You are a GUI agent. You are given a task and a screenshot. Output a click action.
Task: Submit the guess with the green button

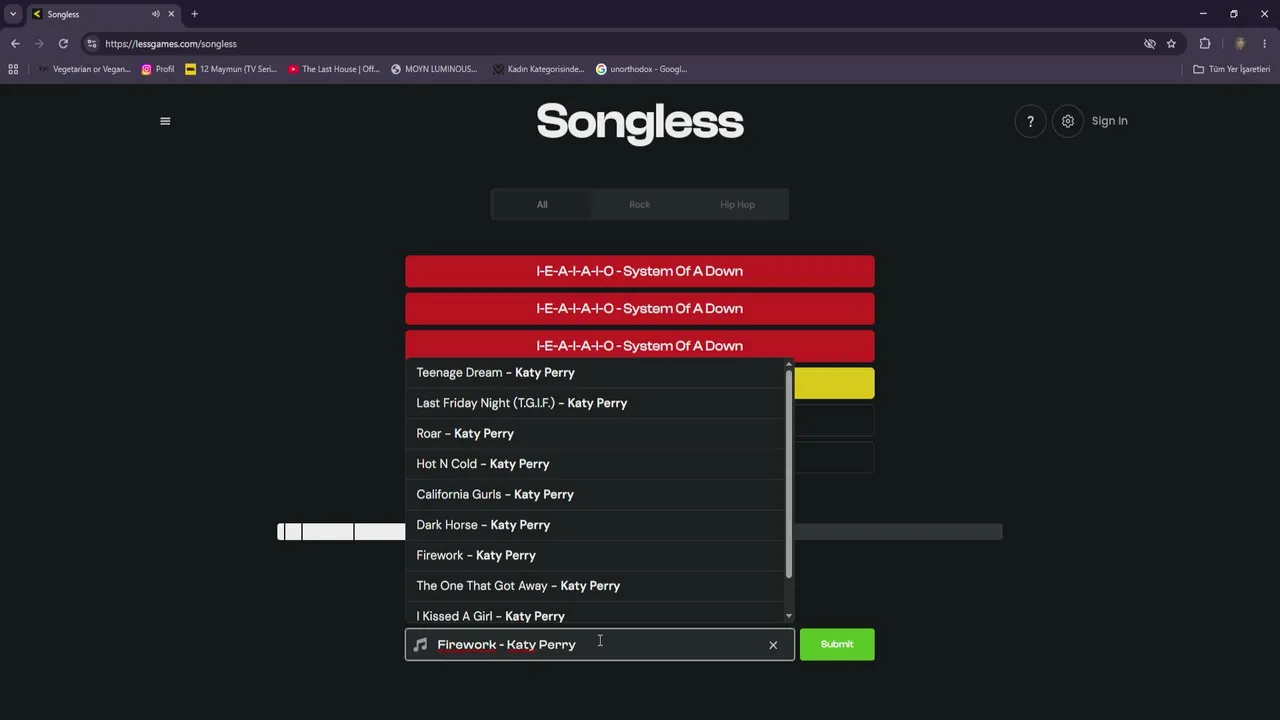click(x=837, y=644)
